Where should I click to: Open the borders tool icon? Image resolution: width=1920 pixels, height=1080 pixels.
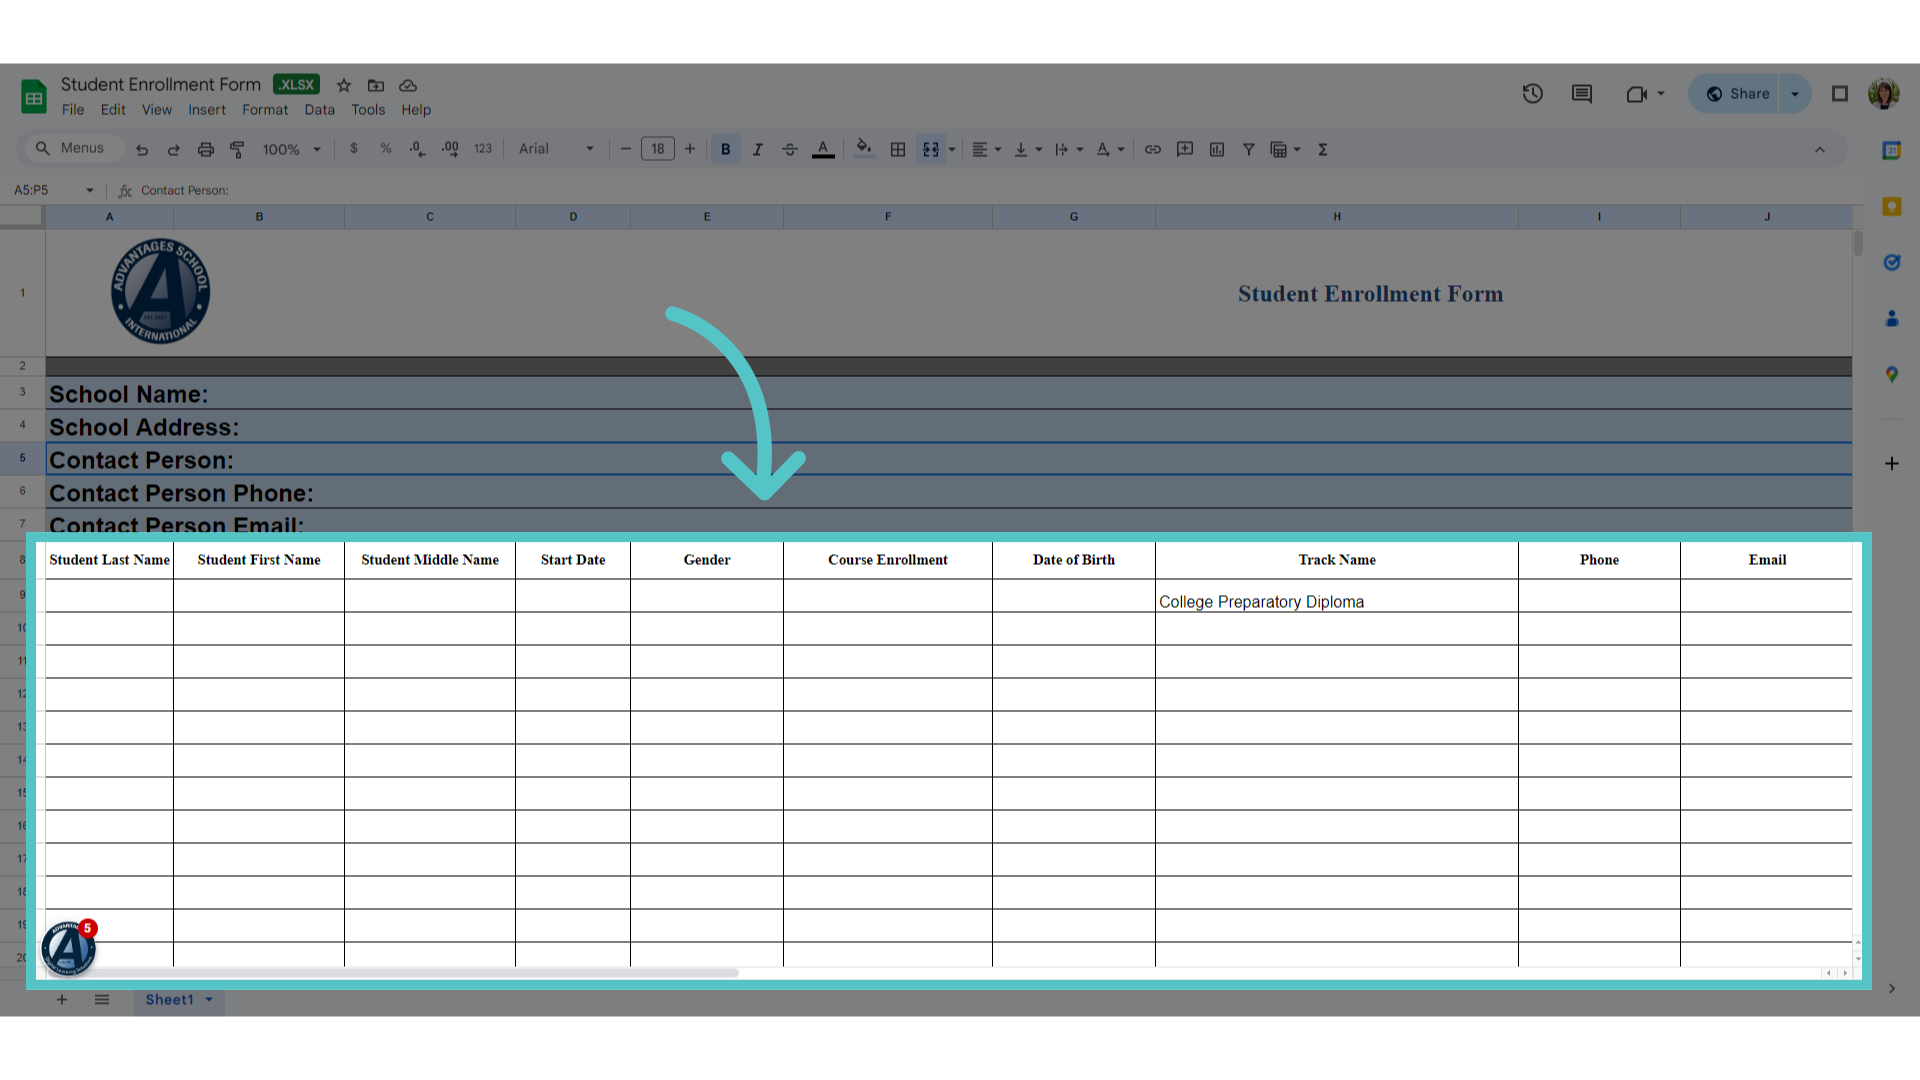tap(897, 149)
